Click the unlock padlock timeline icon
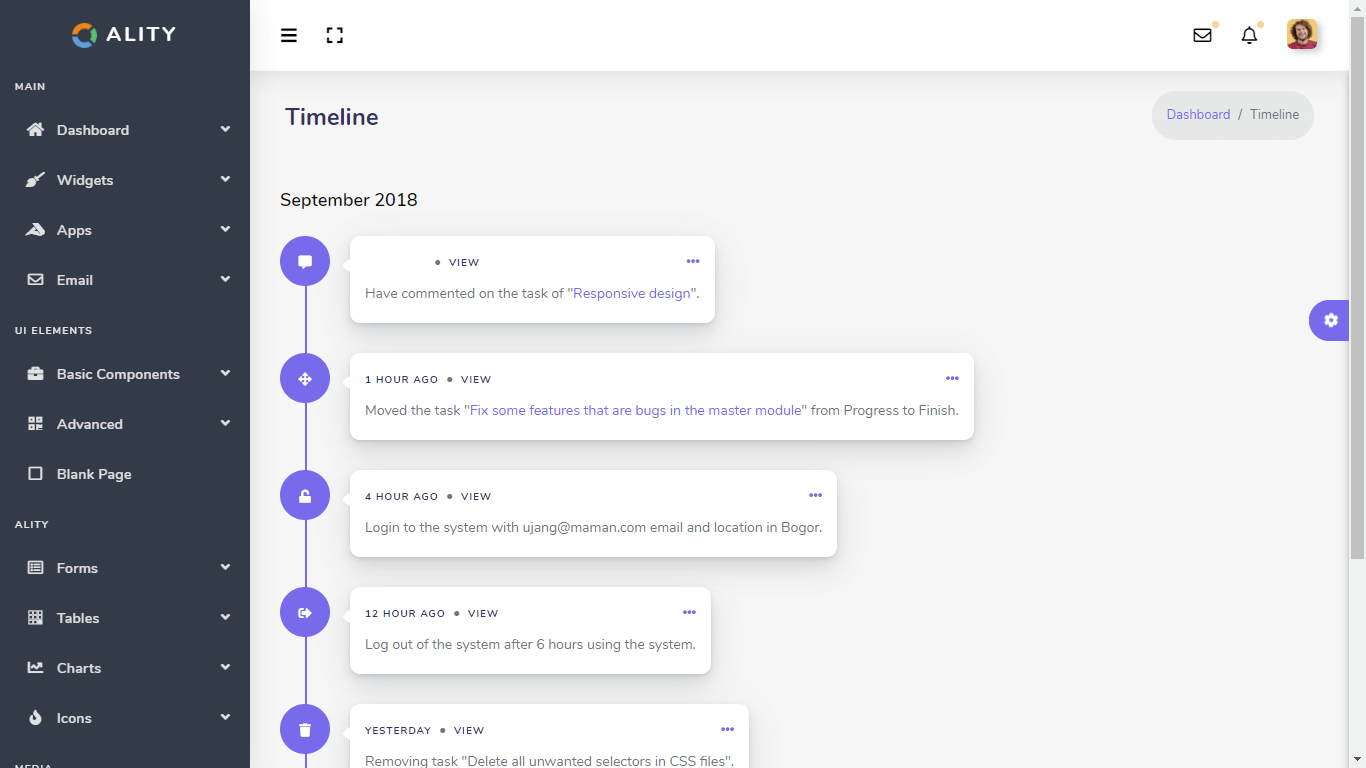Viewport: 1366px width, 768px height. pyautogui.click(x=305, y=496)
